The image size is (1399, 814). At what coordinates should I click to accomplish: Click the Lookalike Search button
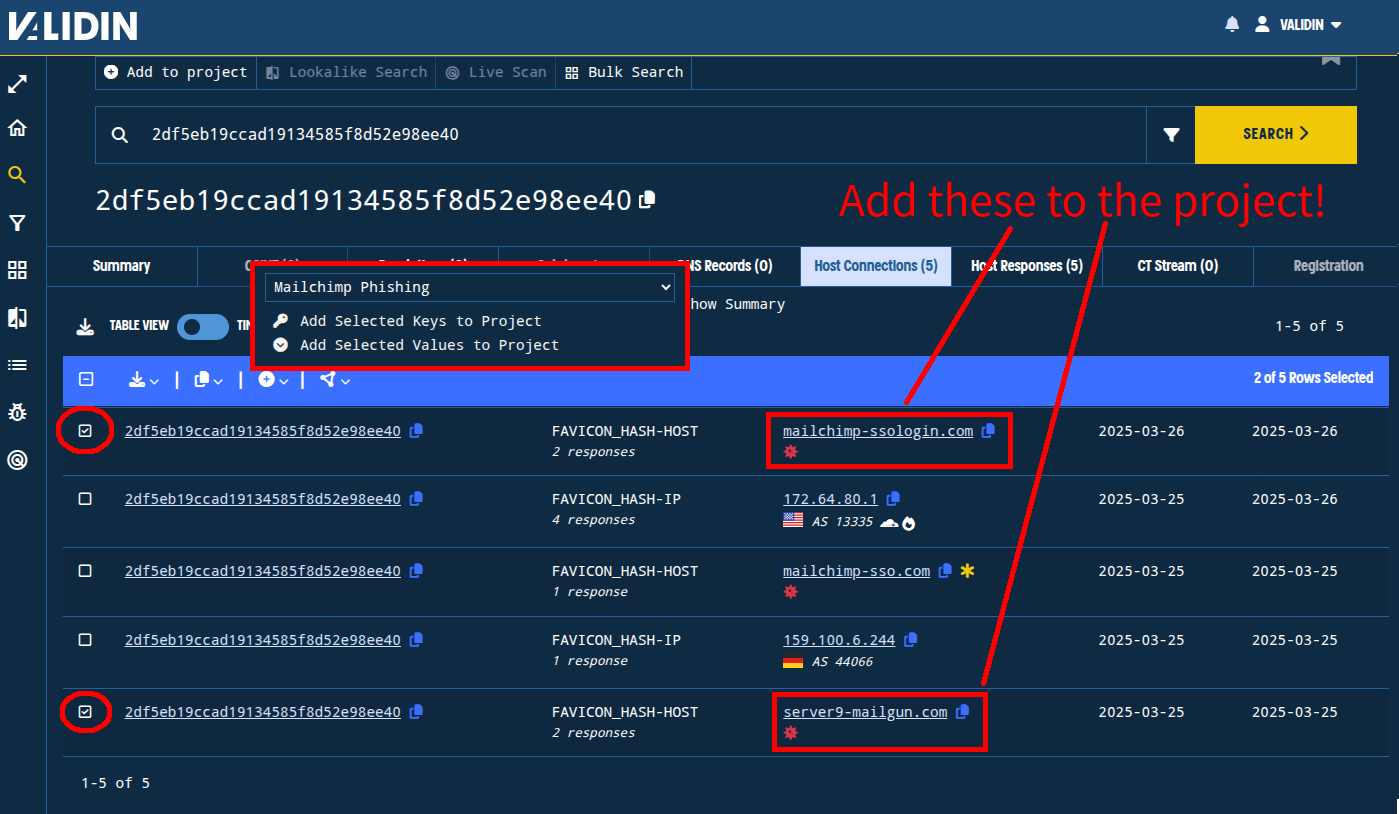tap(346, 72)
